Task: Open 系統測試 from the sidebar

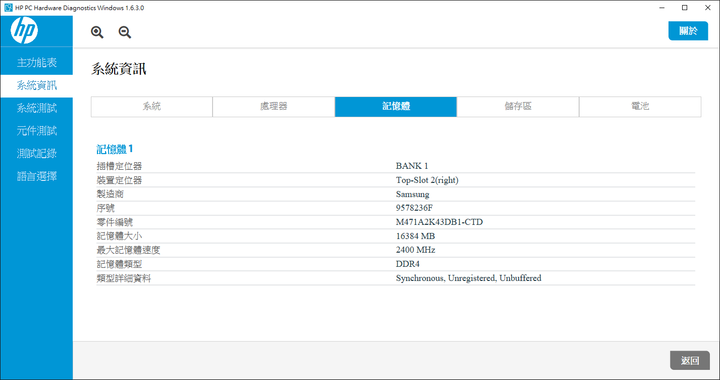Action: tap(37, 108)
